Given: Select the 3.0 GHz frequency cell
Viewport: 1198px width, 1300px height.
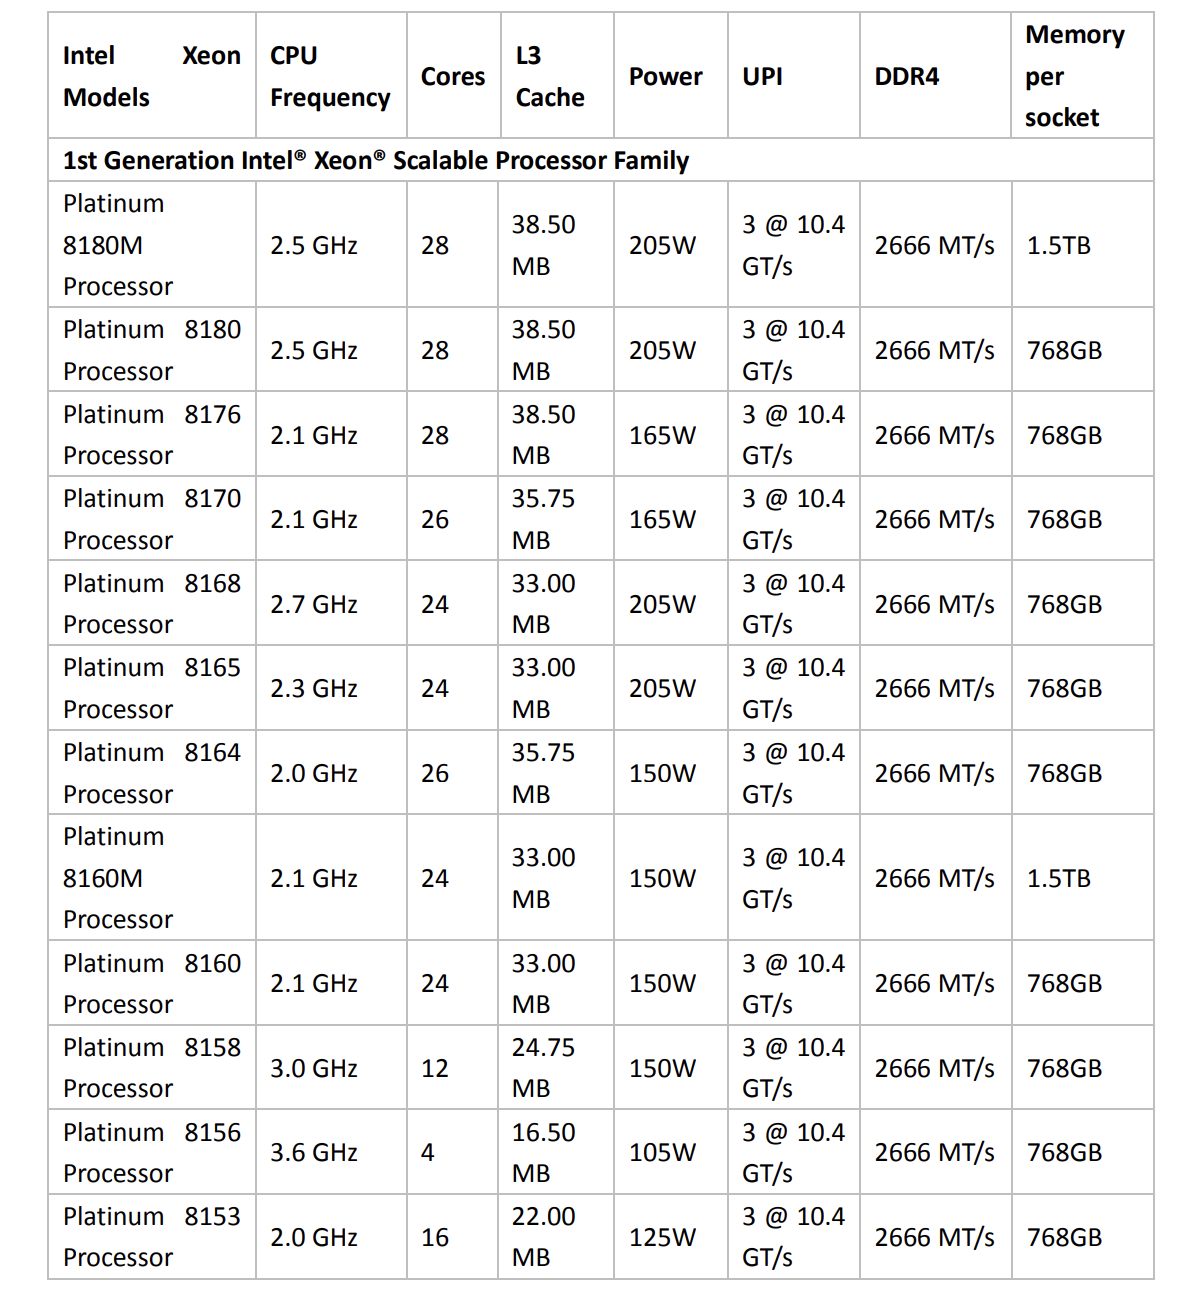Looking at the screenshot, I should 314,1069.
